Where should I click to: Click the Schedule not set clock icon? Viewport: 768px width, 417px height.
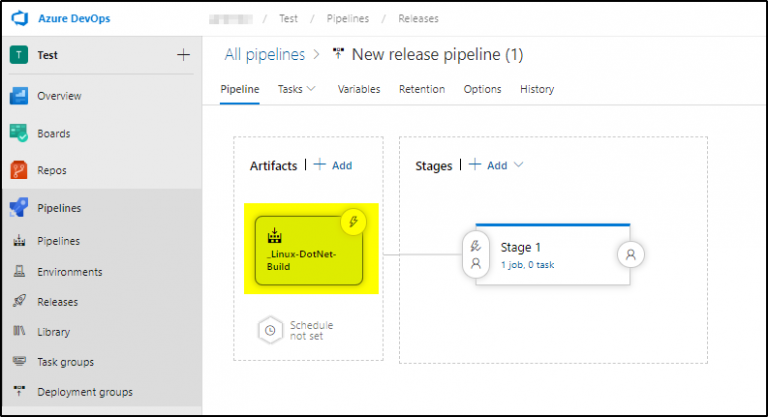(270, 331)
